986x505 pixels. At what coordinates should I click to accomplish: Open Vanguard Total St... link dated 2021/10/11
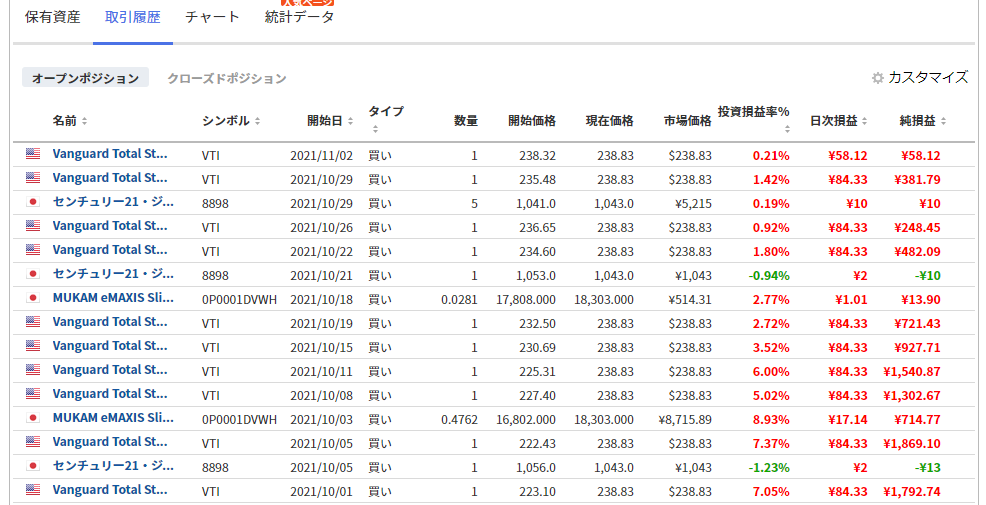tap(110, 370)
